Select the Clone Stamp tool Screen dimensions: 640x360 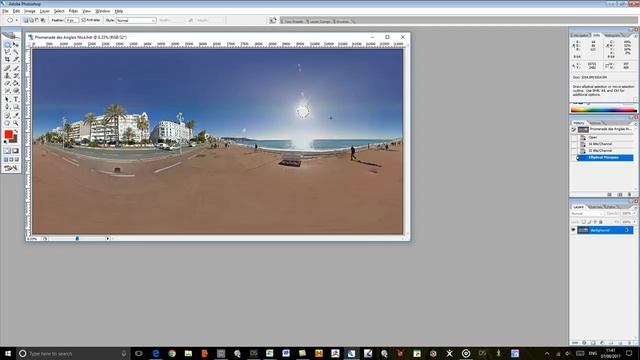click(x=7, y=76)
